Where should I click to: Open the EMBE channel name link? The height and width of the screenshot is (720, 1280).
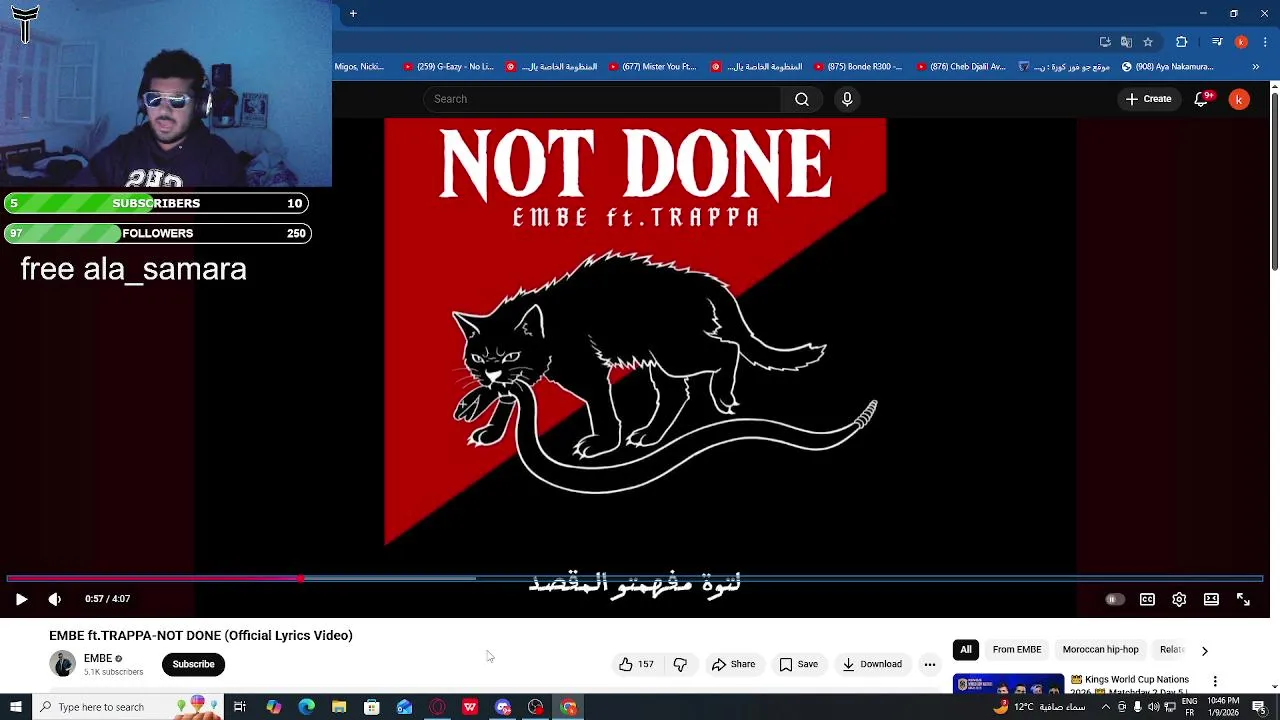[x=98, y=658]
